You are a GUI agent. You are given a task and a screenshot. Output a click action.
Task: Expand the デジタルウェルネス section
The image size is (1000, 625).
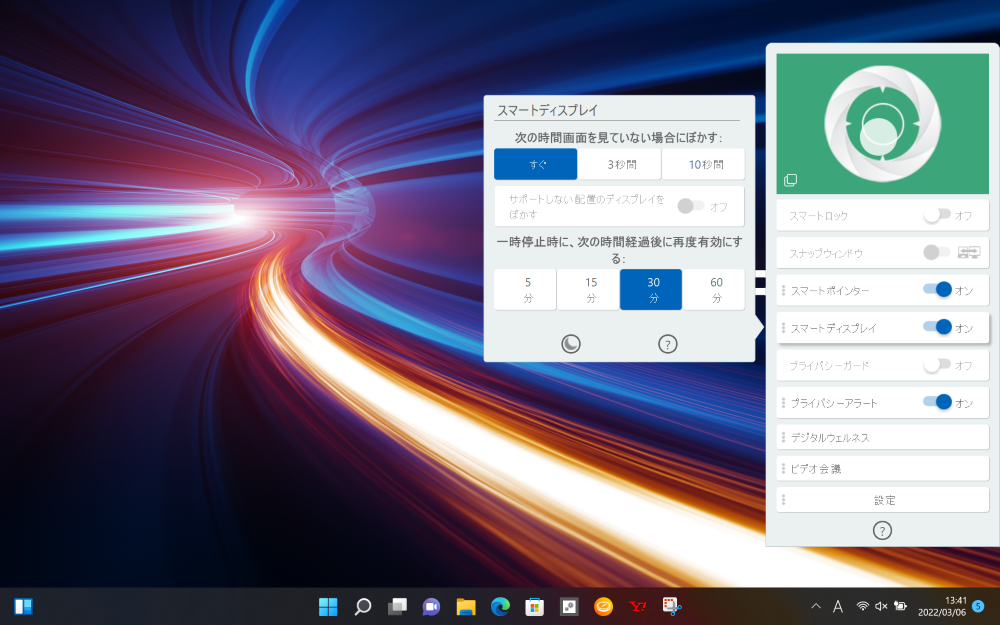click(882, 437)
